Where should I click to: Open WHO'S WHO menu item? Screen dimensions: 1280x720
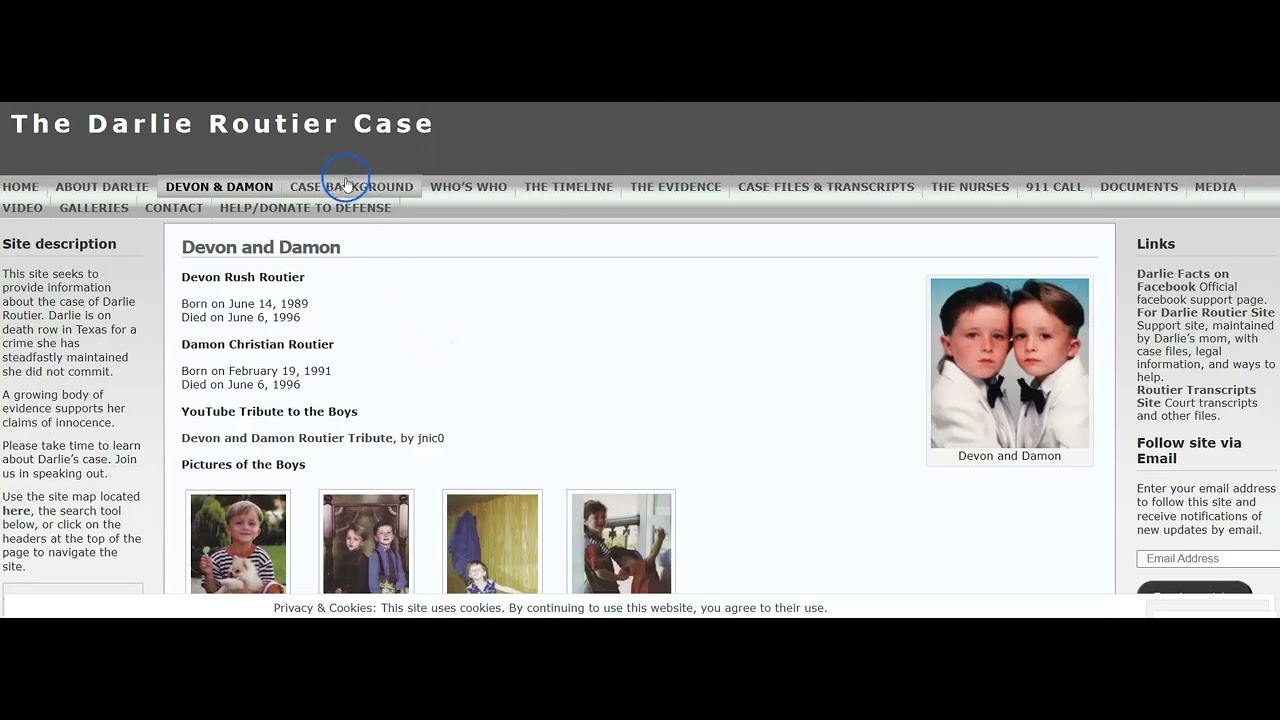pos(468,187)
